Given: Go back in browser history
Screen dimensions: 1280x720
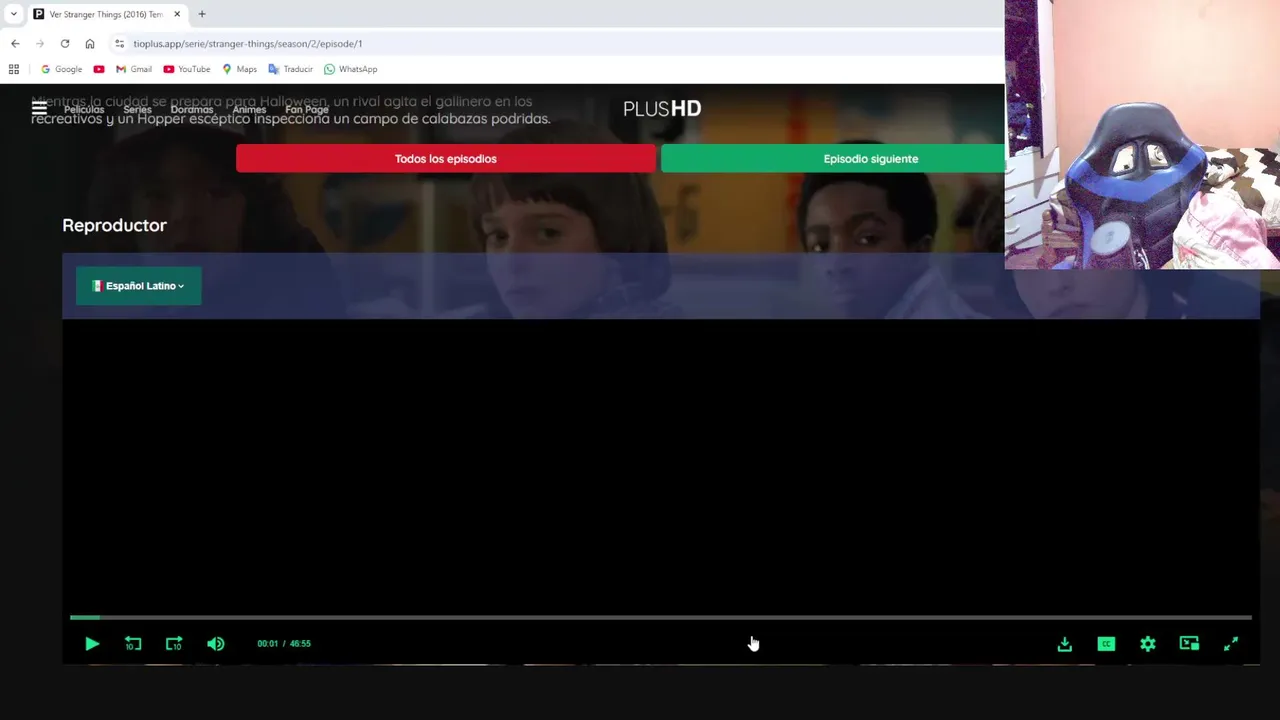Looking at the screenshot, I should tap(15, 44).
